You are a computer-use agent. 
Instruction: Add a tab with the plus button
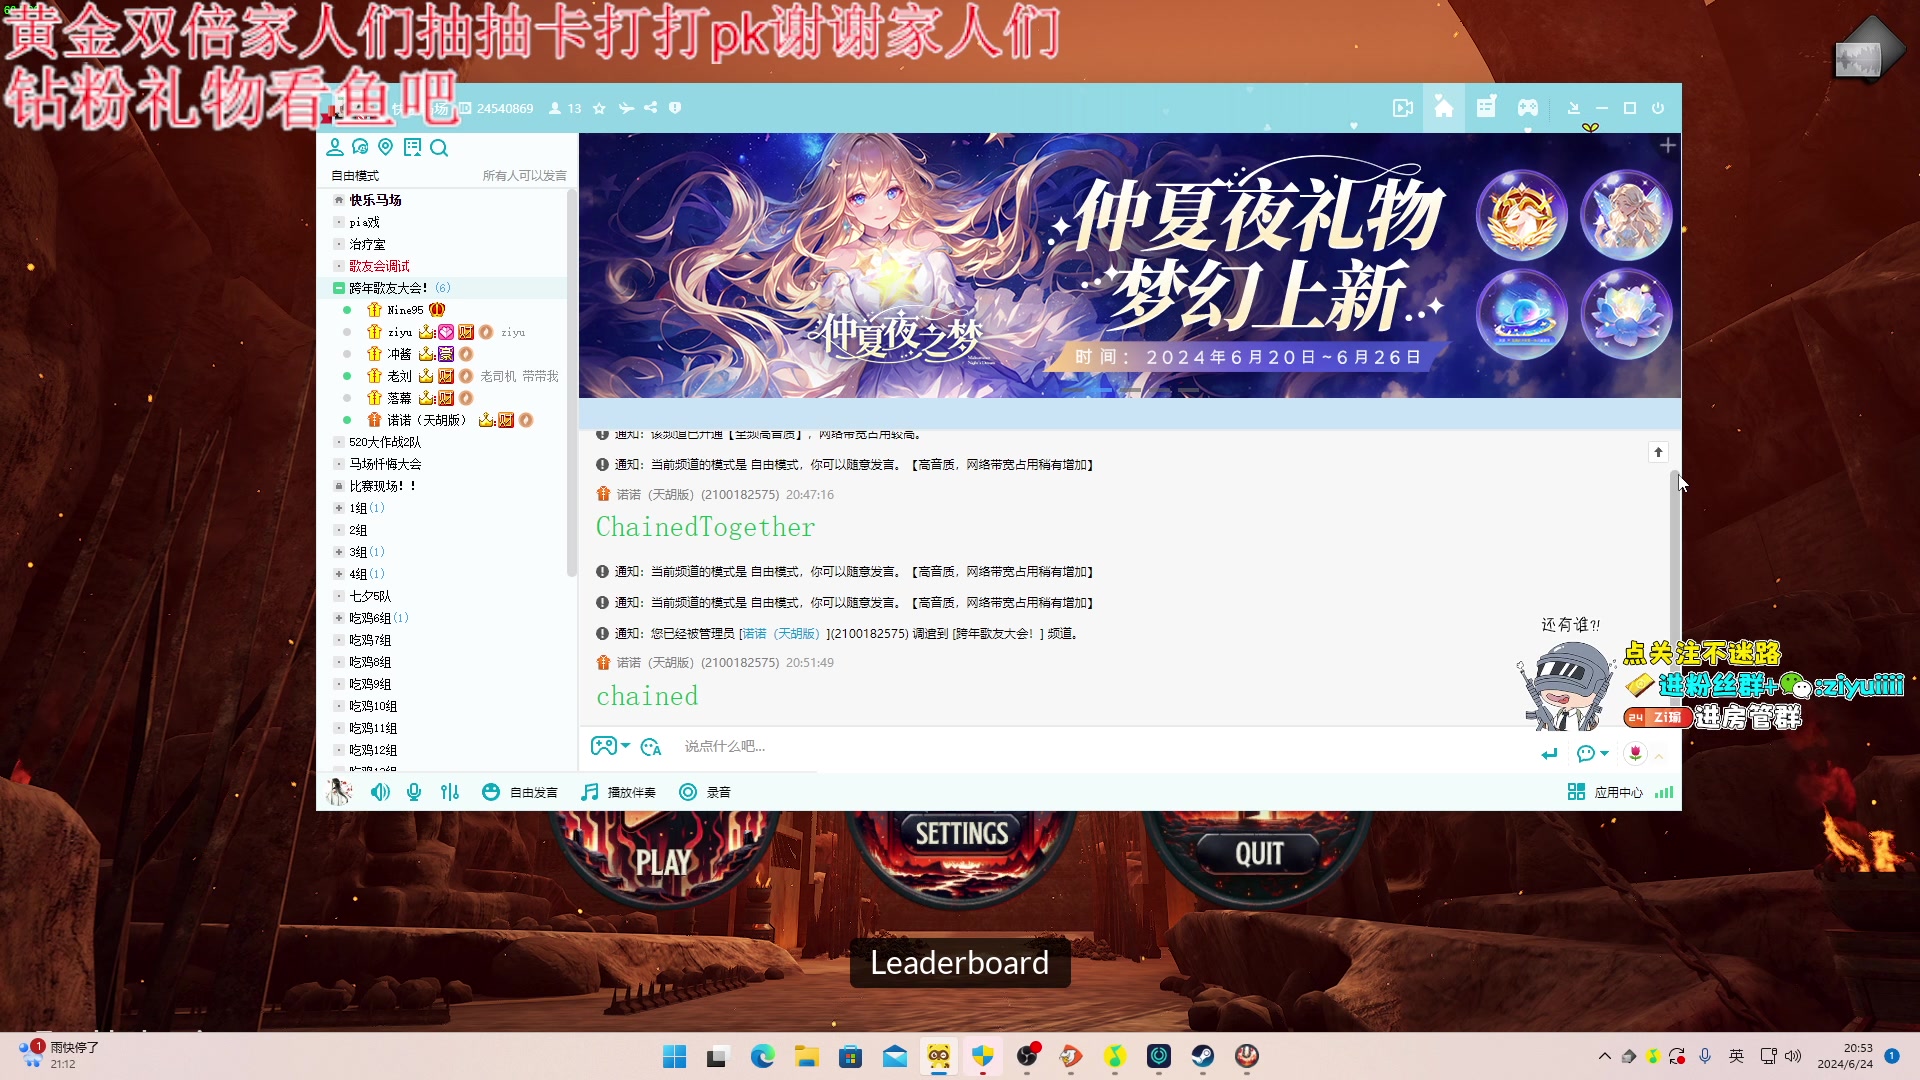tap(1667, 146)
